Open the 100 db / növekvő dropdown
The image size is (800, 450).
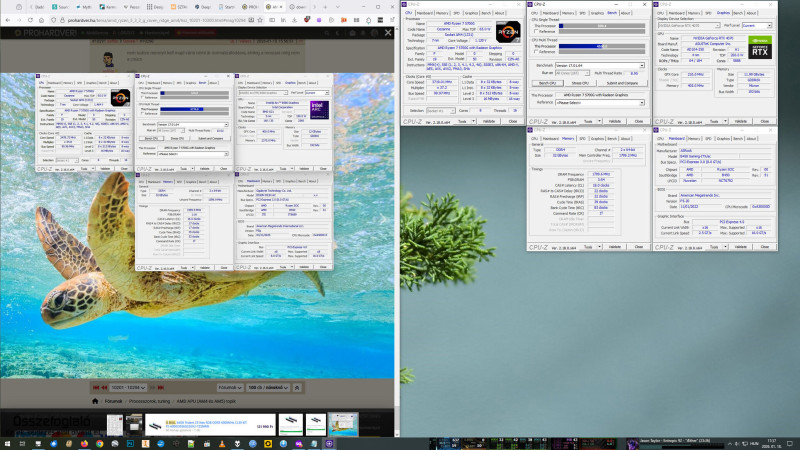tap(268, 388)
